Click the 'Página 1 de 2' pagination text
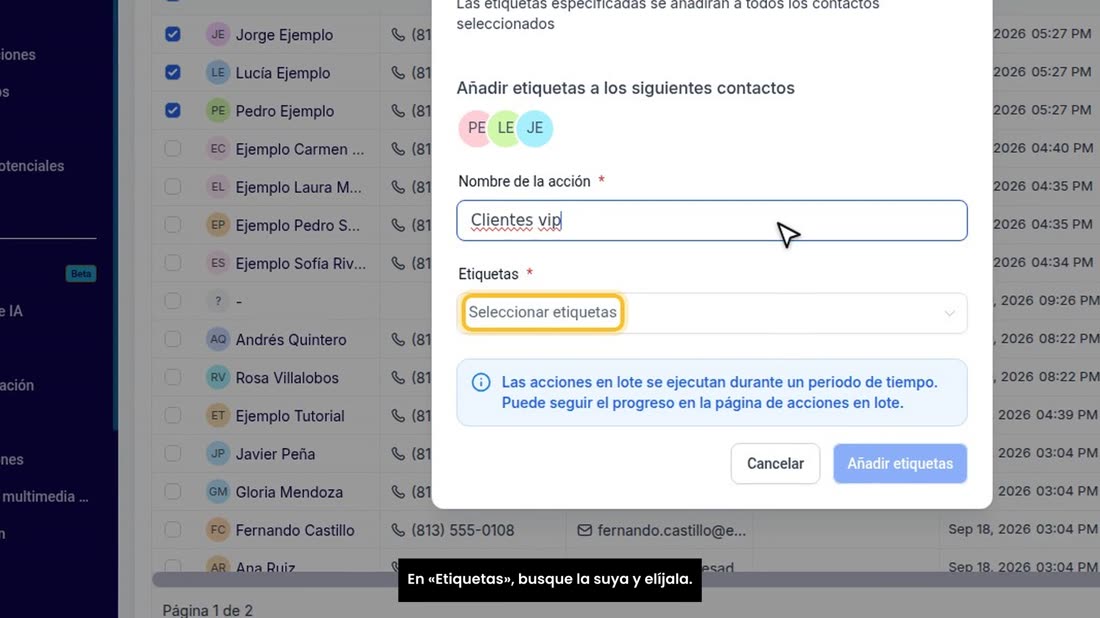The height and width of the screenshot is (618, 1100). (208, 610)
